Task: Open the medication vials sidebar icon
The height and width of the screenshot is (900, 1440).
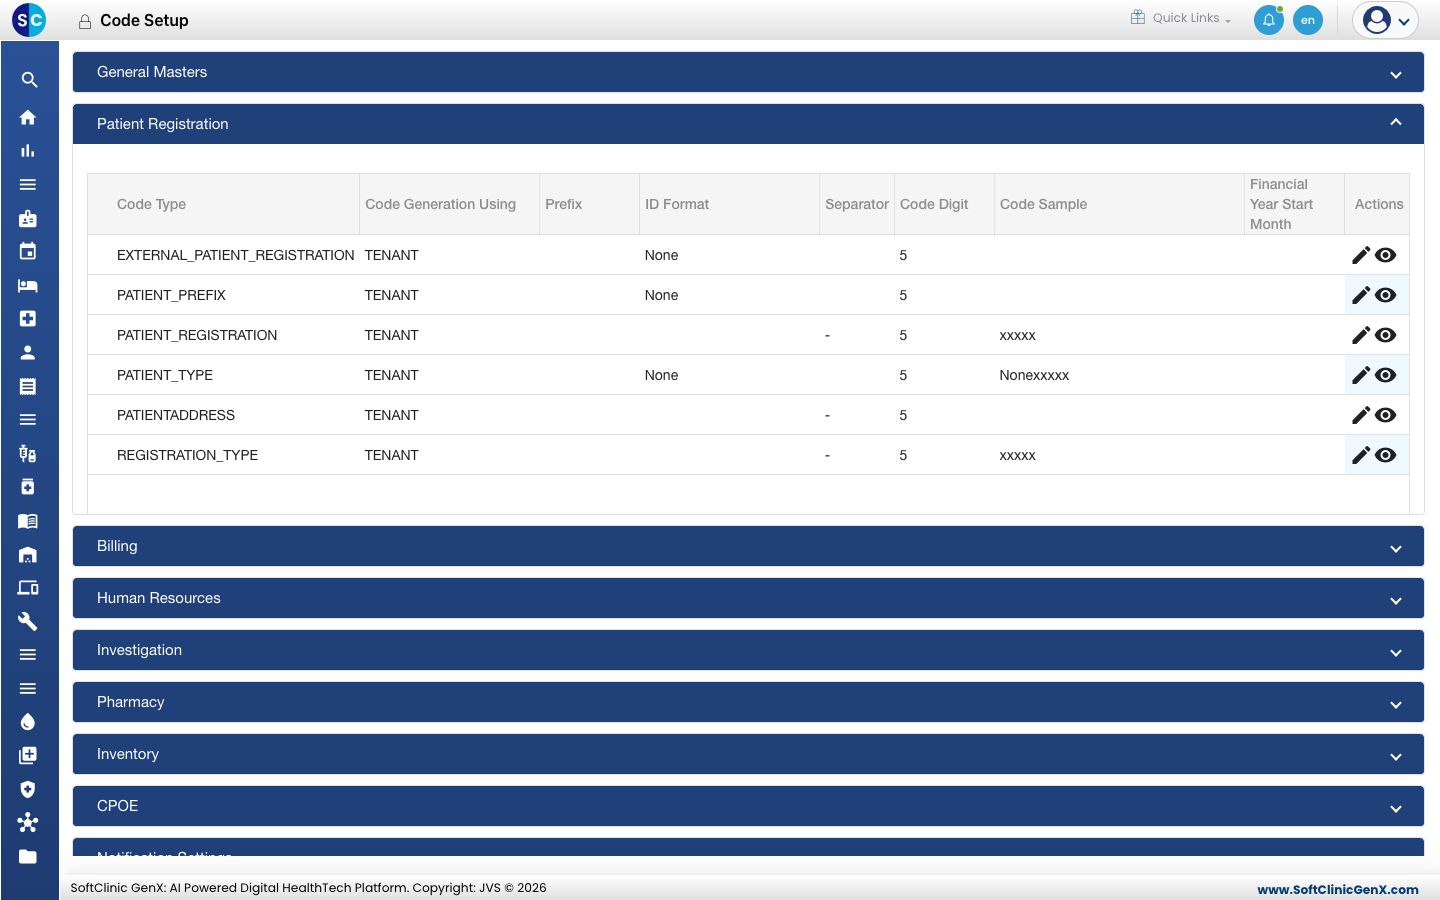Action: pyautogui.click(x=28, y=453)
